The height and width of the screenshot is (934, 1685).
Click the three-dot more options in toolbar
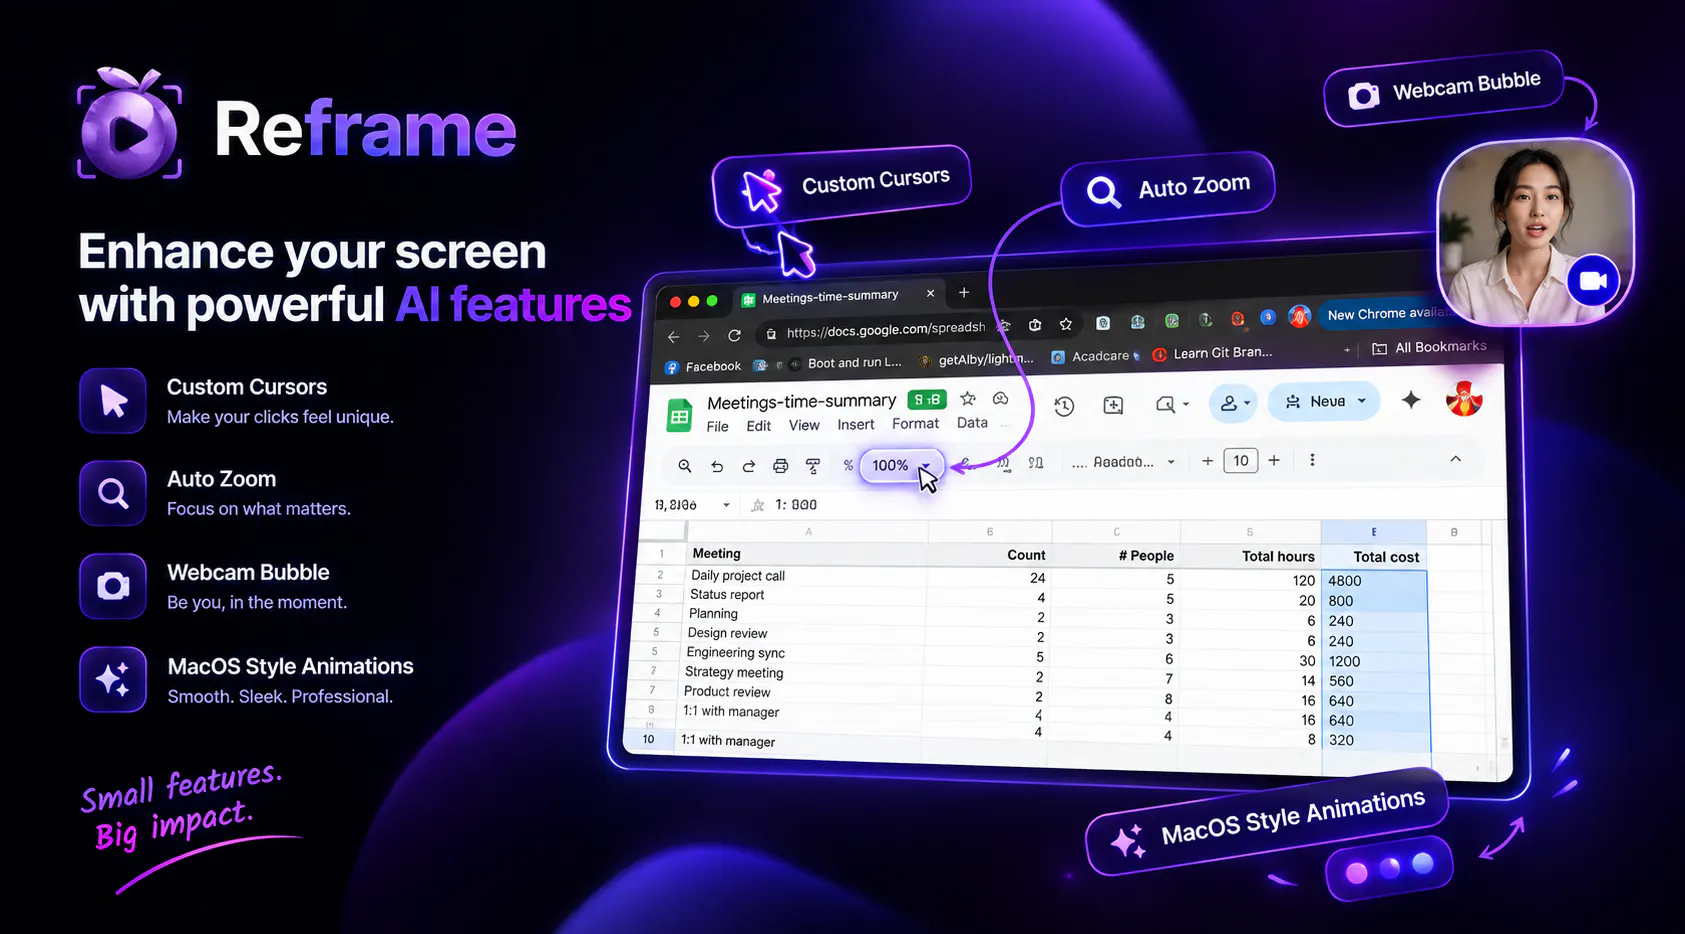point(1312,460)
